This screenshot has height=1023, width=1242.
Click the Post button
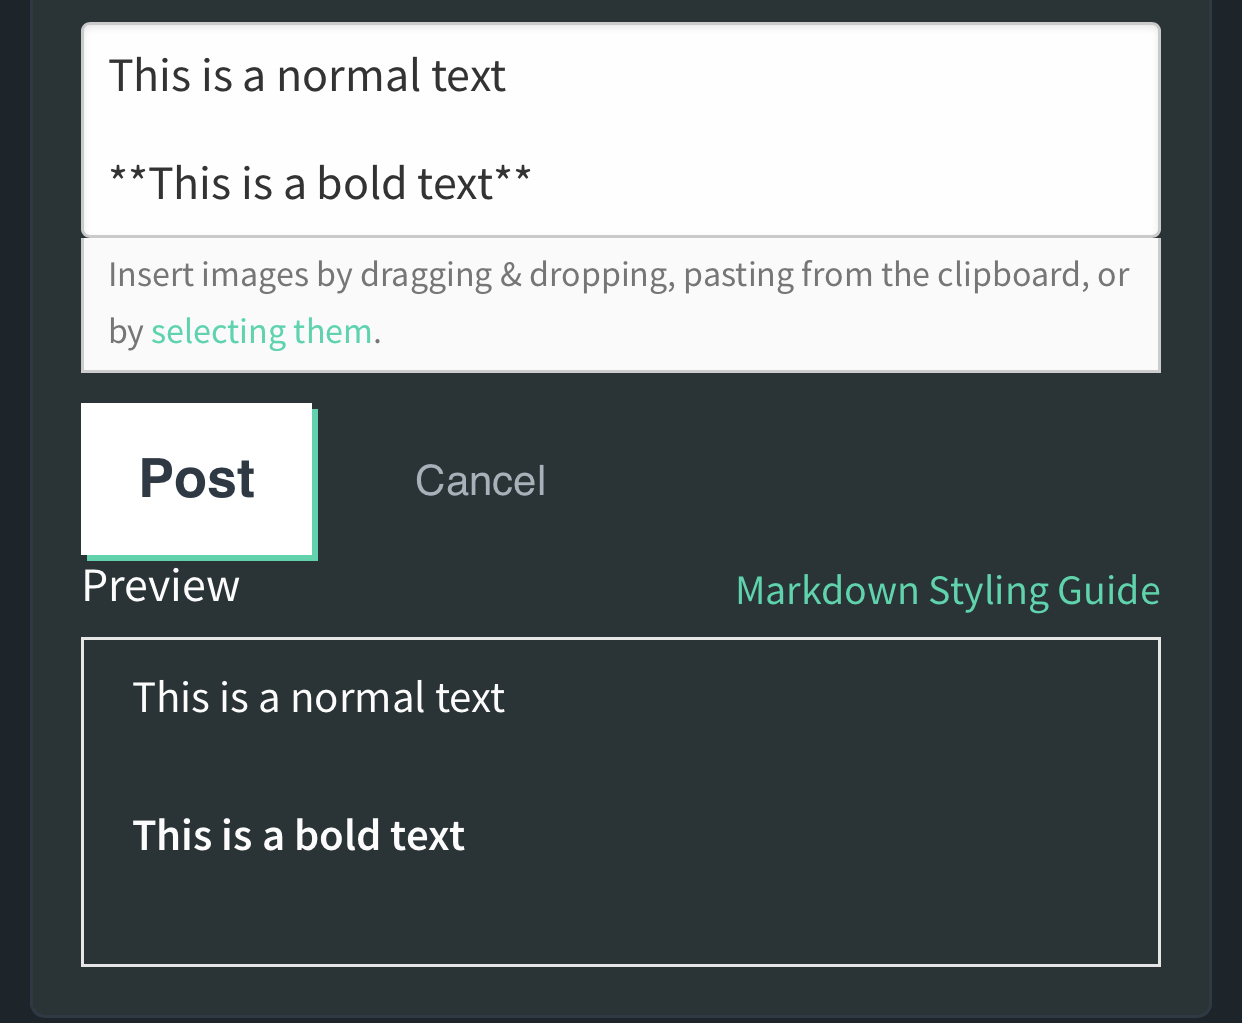(x=197, y=479)
